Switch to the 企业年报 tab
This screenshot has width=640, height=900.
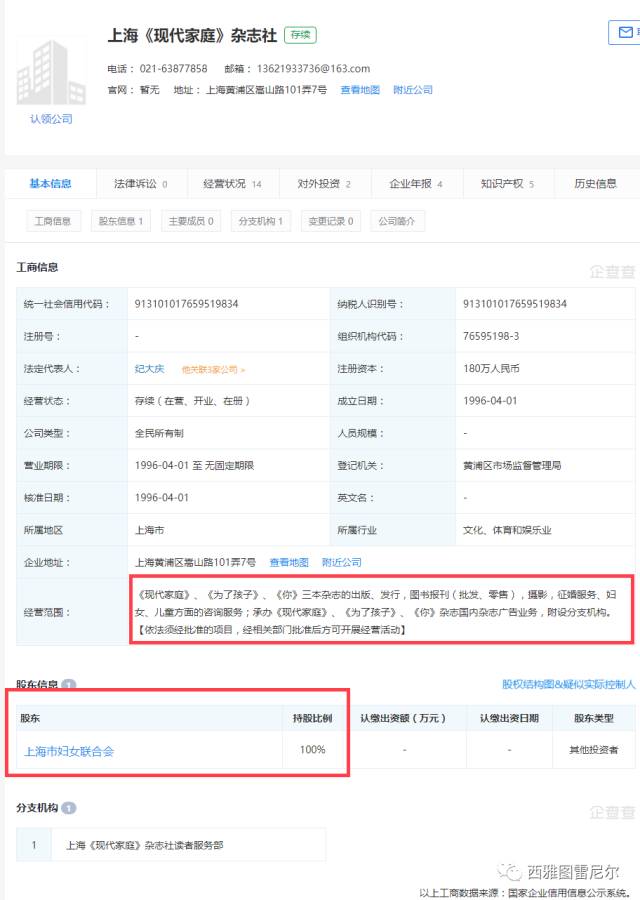click(x=416, y=184)
